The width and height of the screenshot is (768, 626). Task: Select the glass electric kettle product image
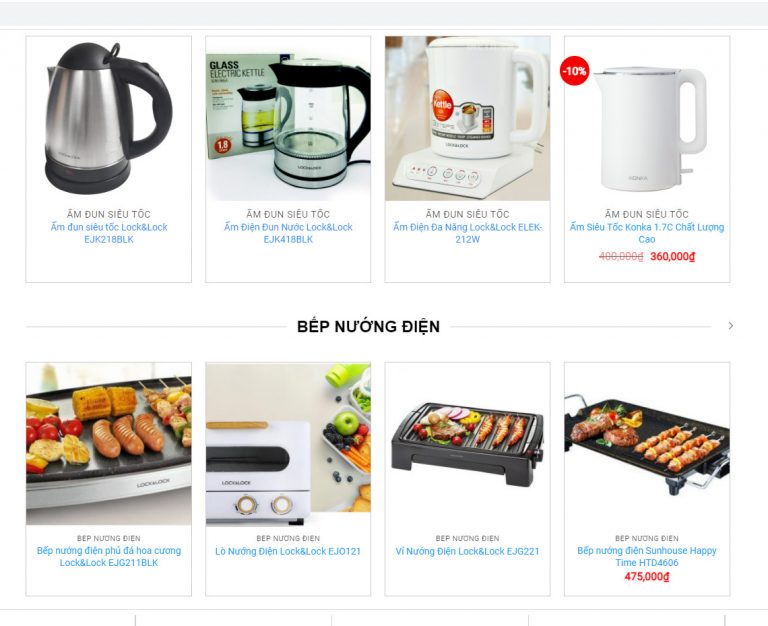click(288, 118)
